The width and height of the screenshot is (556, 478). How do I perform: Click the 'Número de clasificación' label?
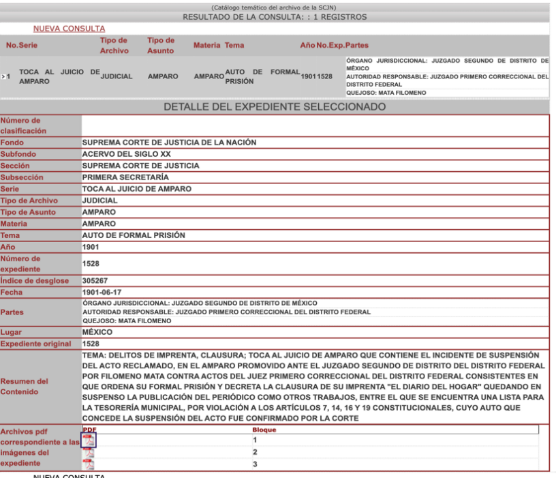[x=23, y=126]
